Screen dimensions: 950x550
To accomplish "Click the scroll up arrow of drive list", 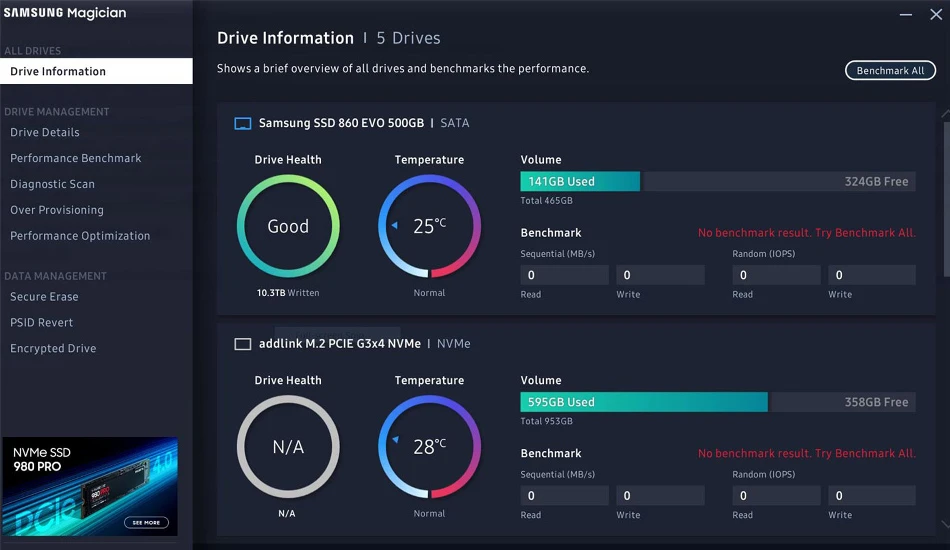I will [945, 114].
